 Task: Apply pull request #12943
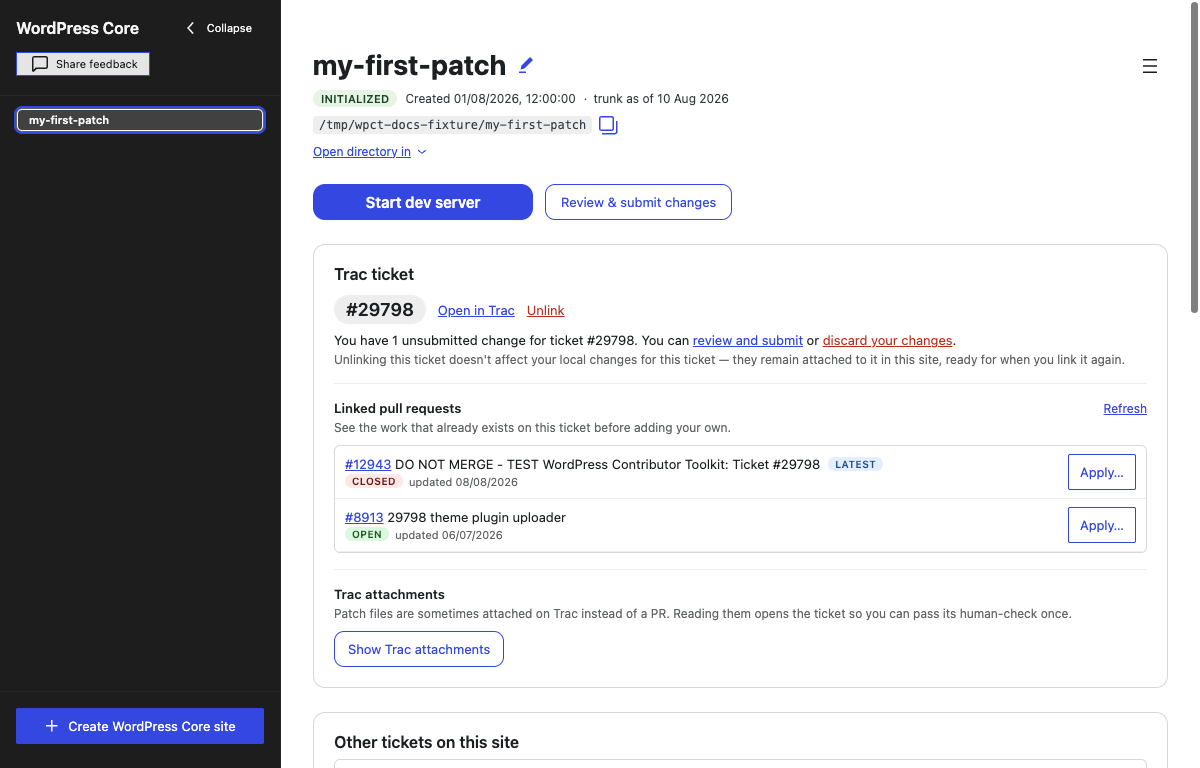[x=1102, y=472]
